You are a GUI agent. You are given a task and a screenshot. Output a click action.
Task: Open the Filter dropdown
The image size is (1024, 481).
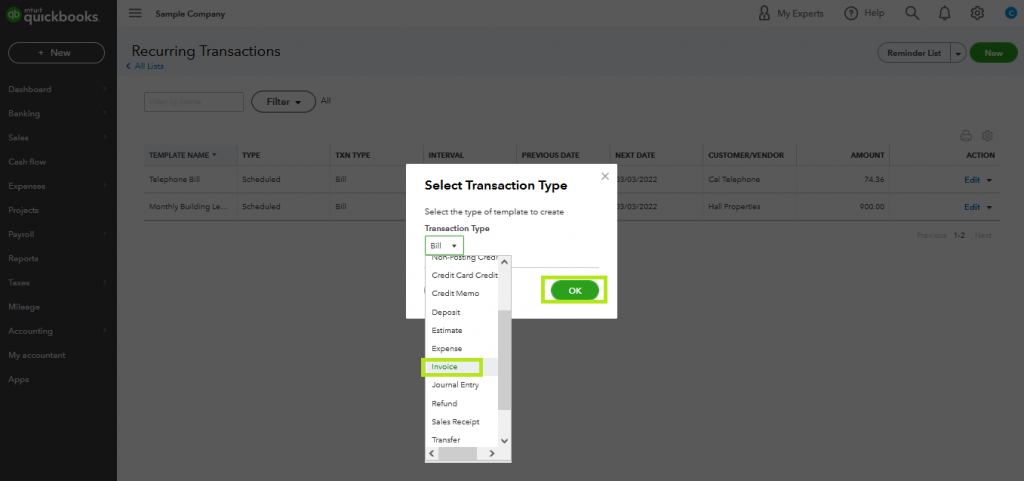283,102
